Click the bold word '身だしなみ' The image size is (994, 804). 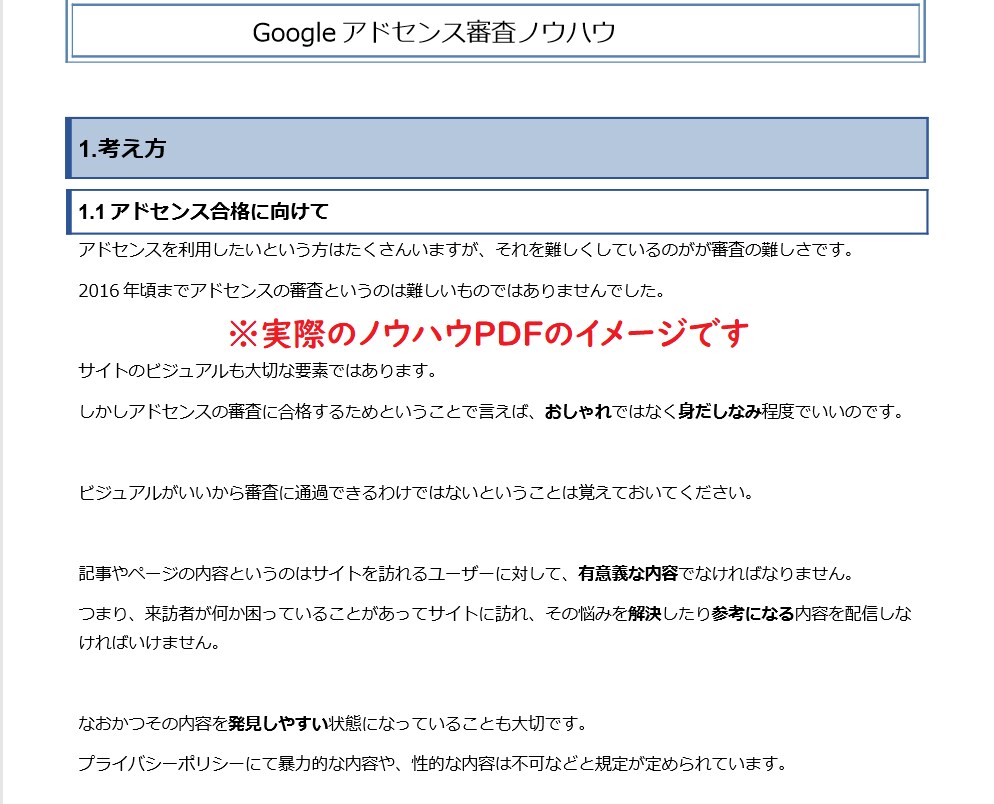[720, 412]
